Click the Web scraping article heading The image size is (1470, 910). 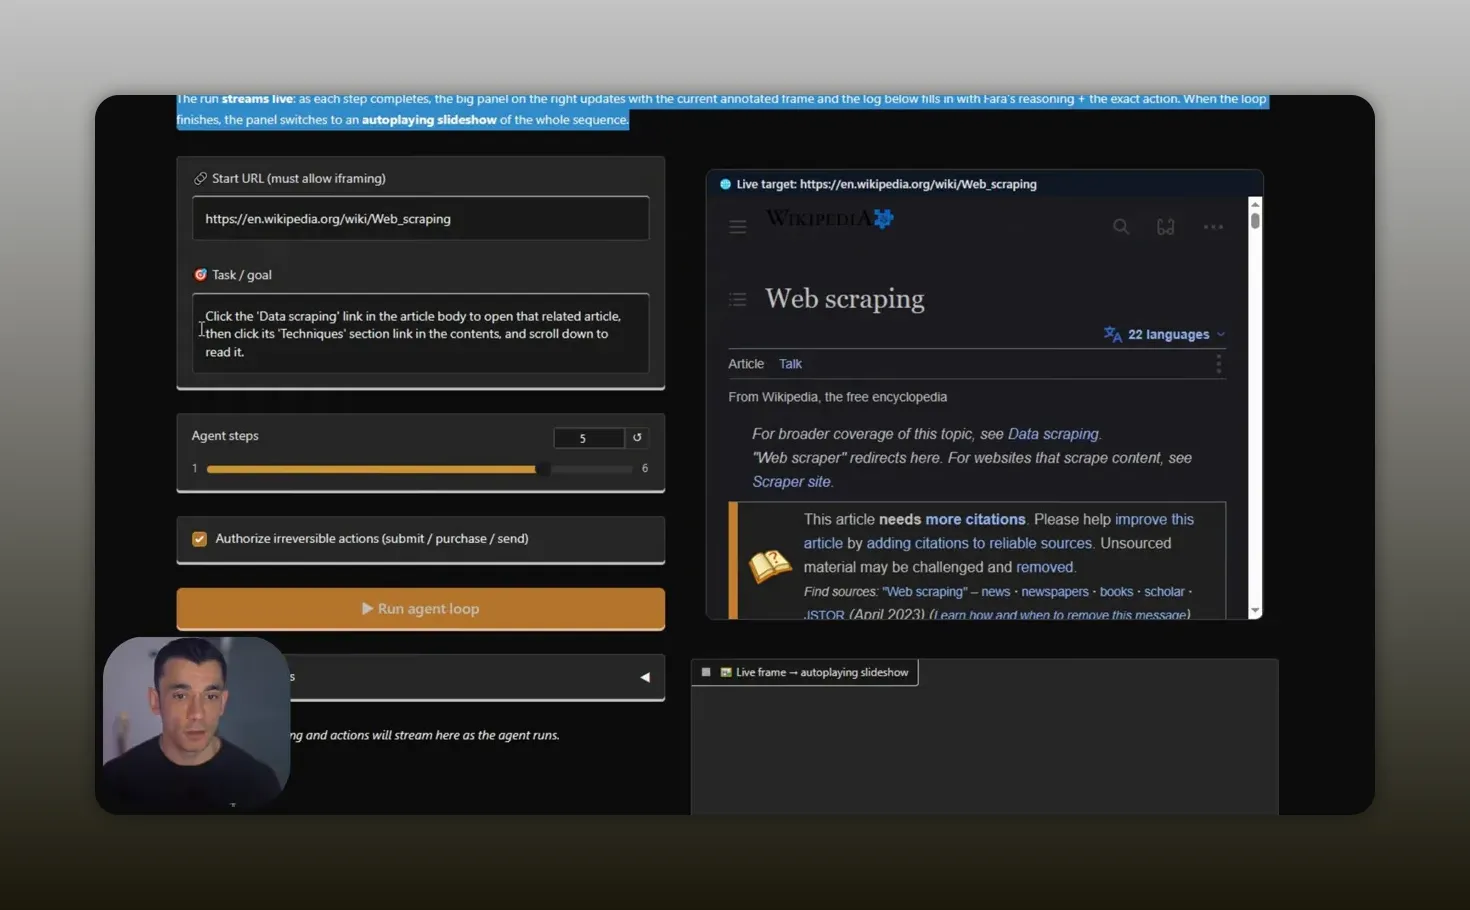[x=844, y=299]
